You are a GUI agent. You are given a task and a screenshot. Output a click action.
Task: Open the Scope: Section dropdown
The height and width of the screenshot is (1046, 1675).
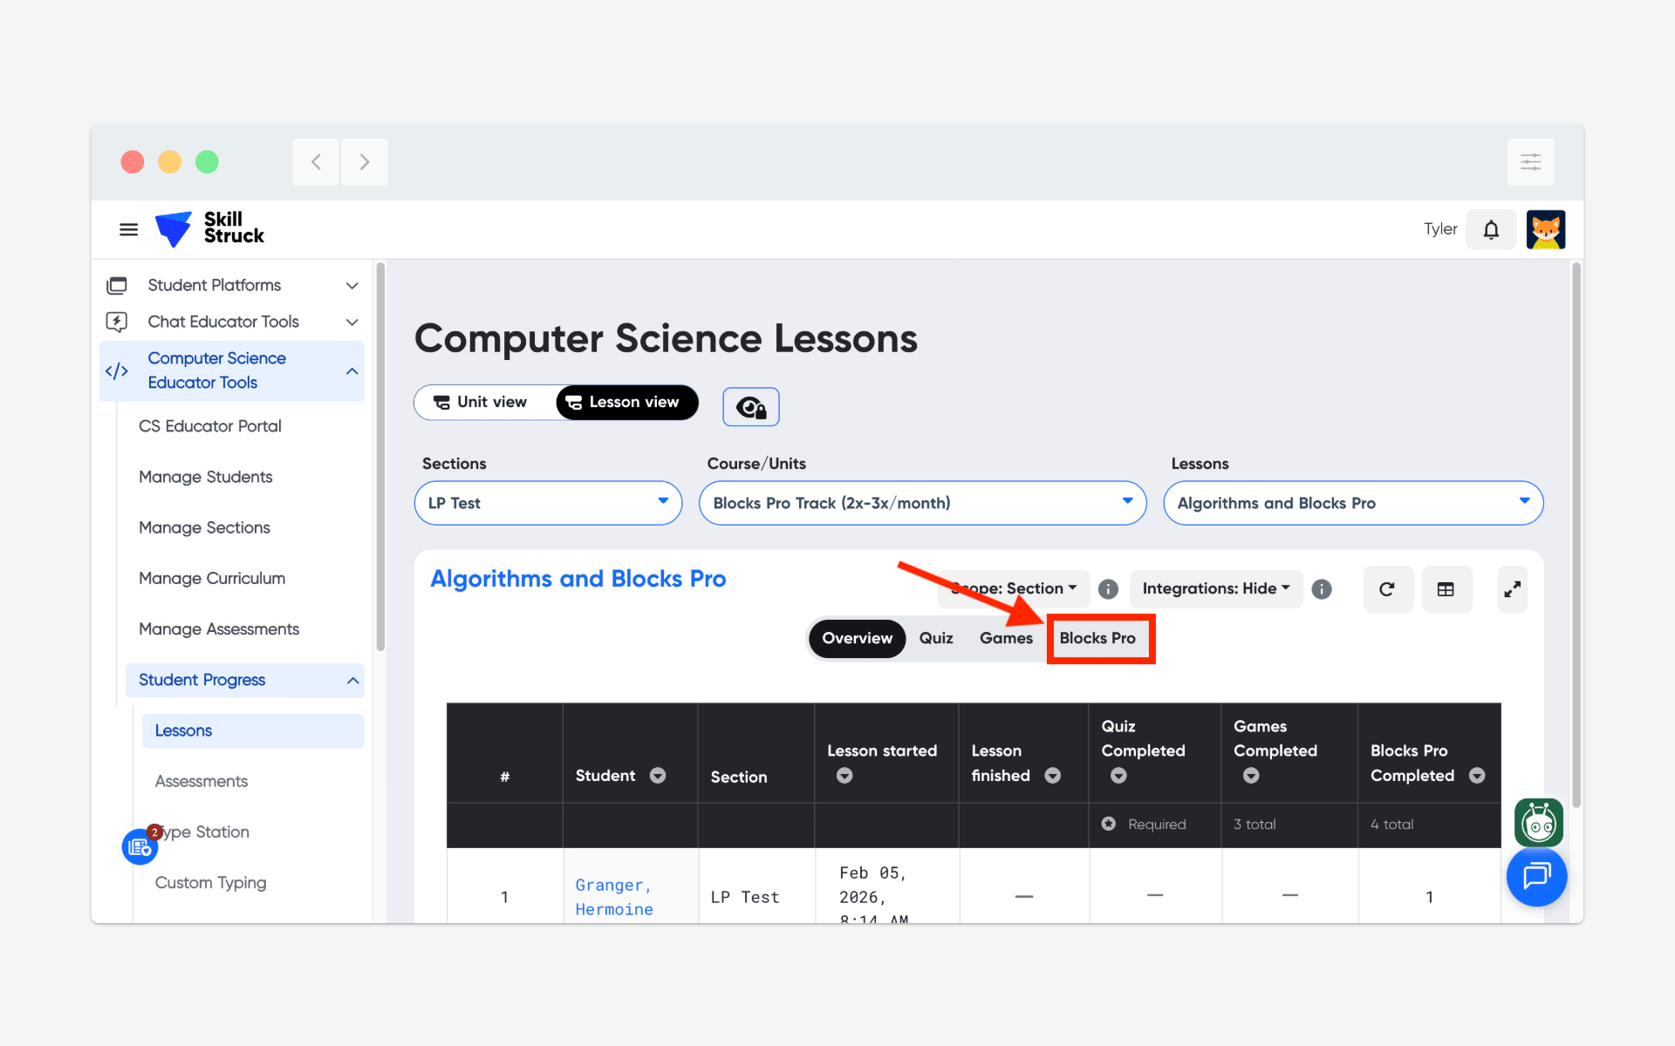click(1014, 588)
